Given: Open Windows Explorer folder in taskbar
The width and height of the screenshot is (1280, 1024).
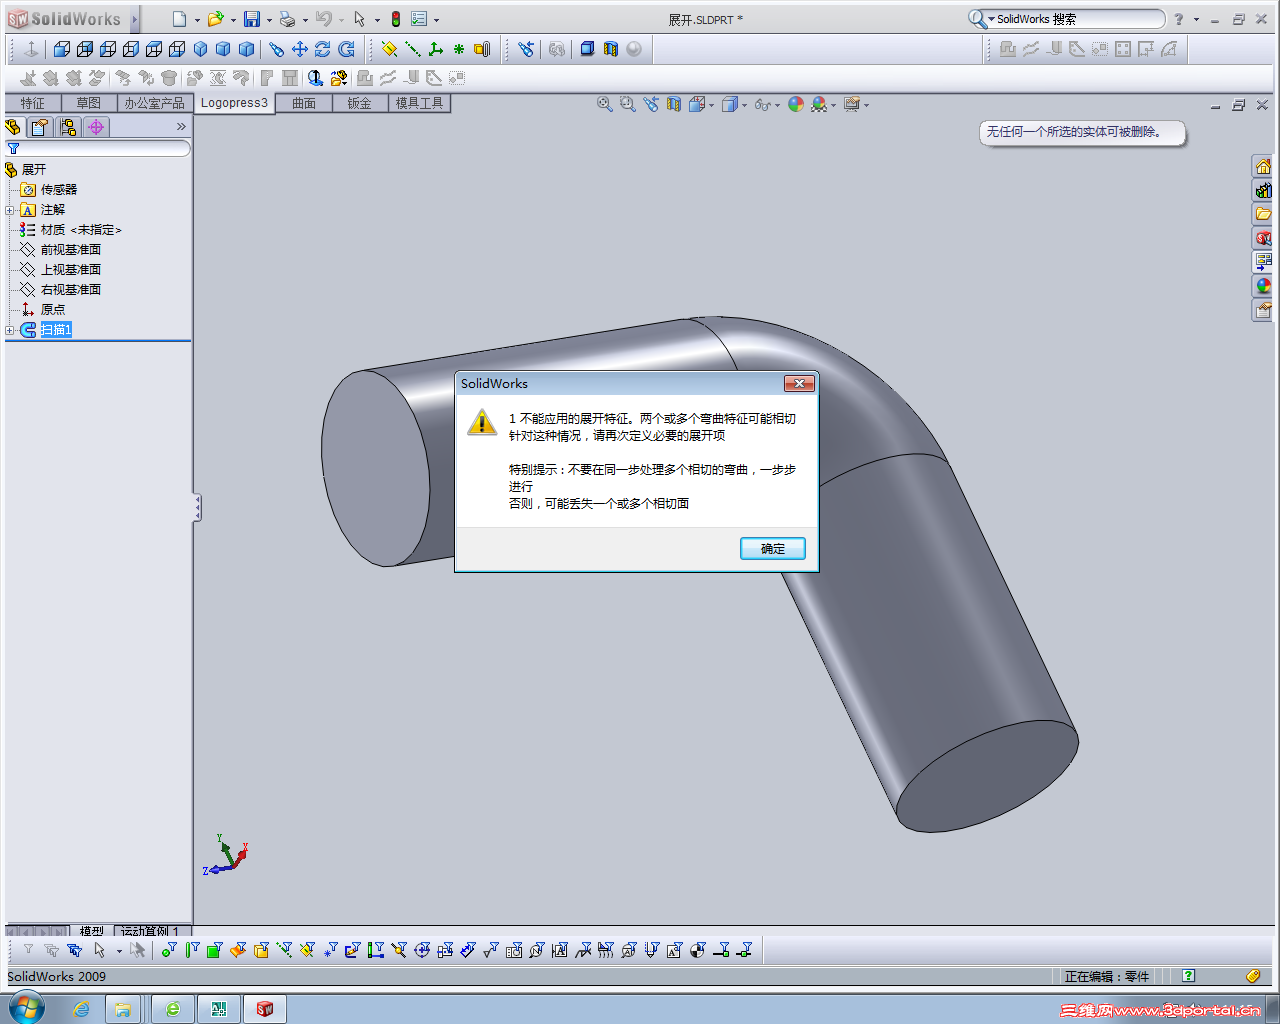Looking at the screenshot, I should pos(122,1009).
